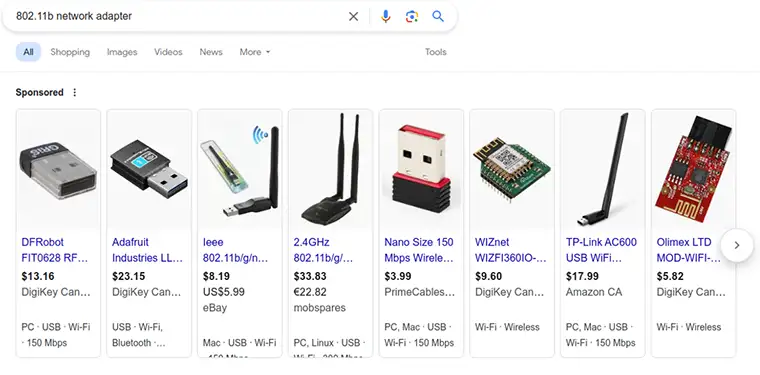Viewport: 760px width, 375px height.
Task: Focus the search field with 802.11b query
Action: click(x=179, y=16)
